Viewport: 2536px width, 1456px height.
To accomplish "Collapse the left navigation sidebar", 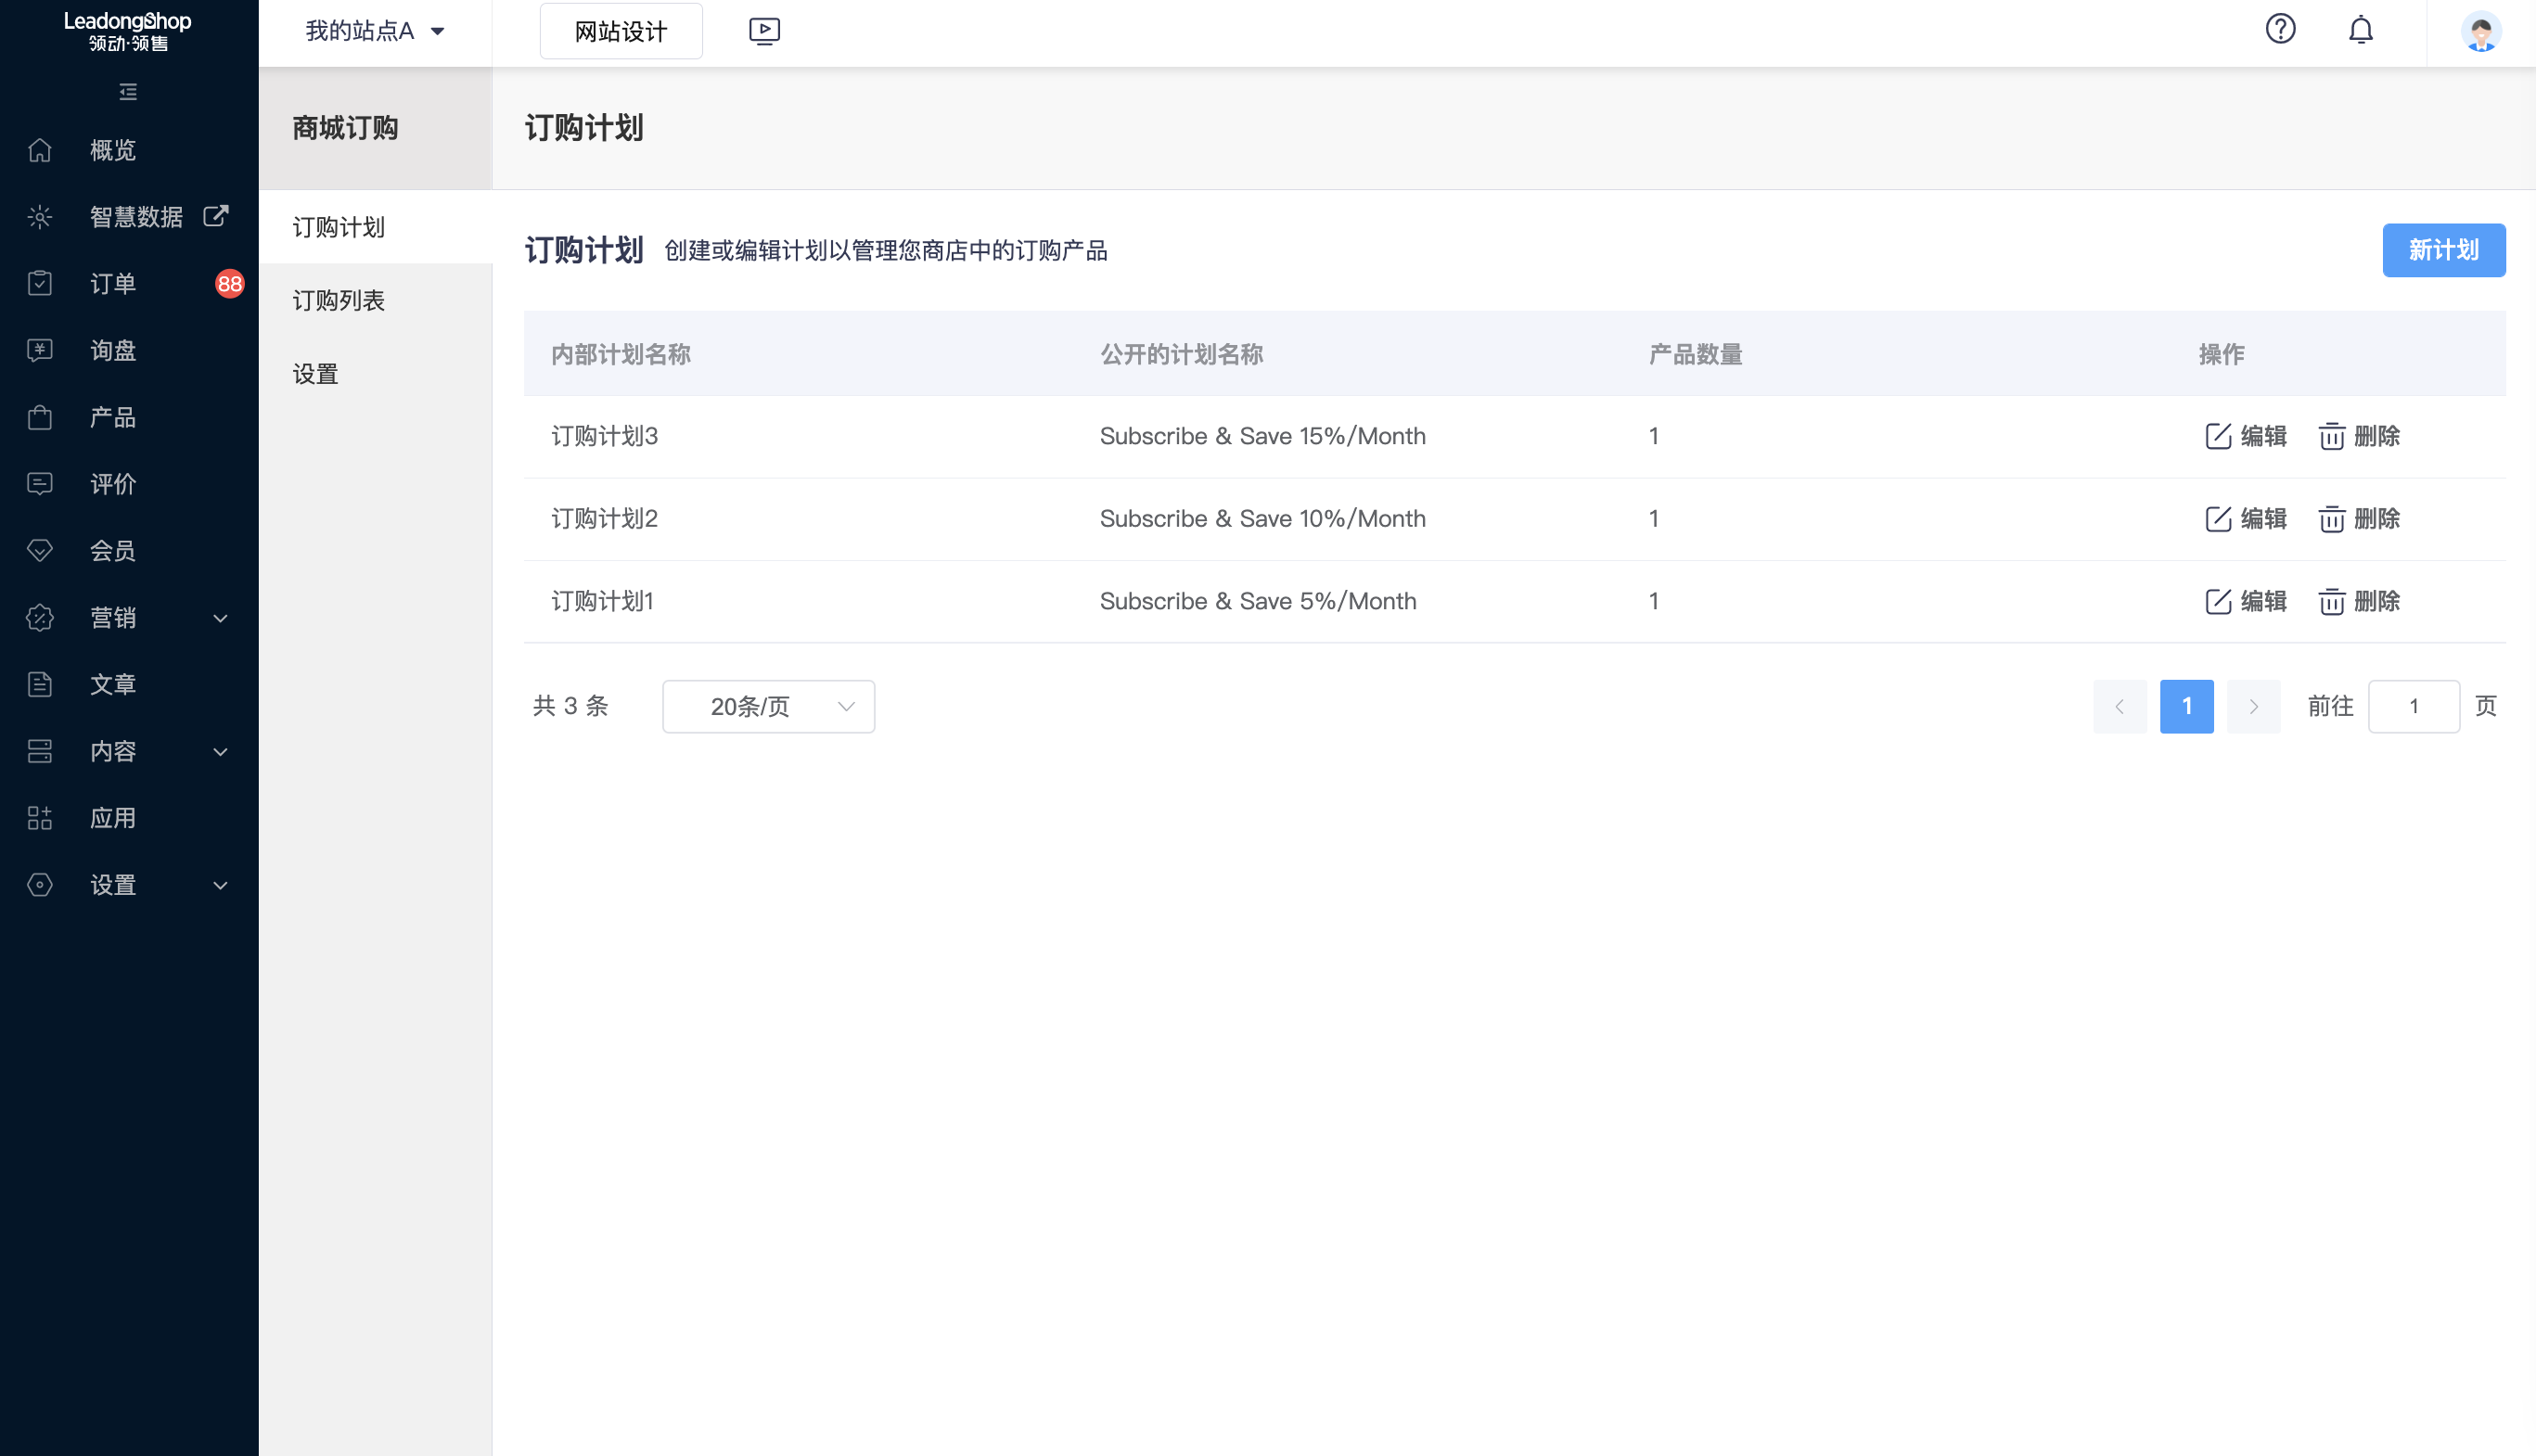I will point(126,92).
